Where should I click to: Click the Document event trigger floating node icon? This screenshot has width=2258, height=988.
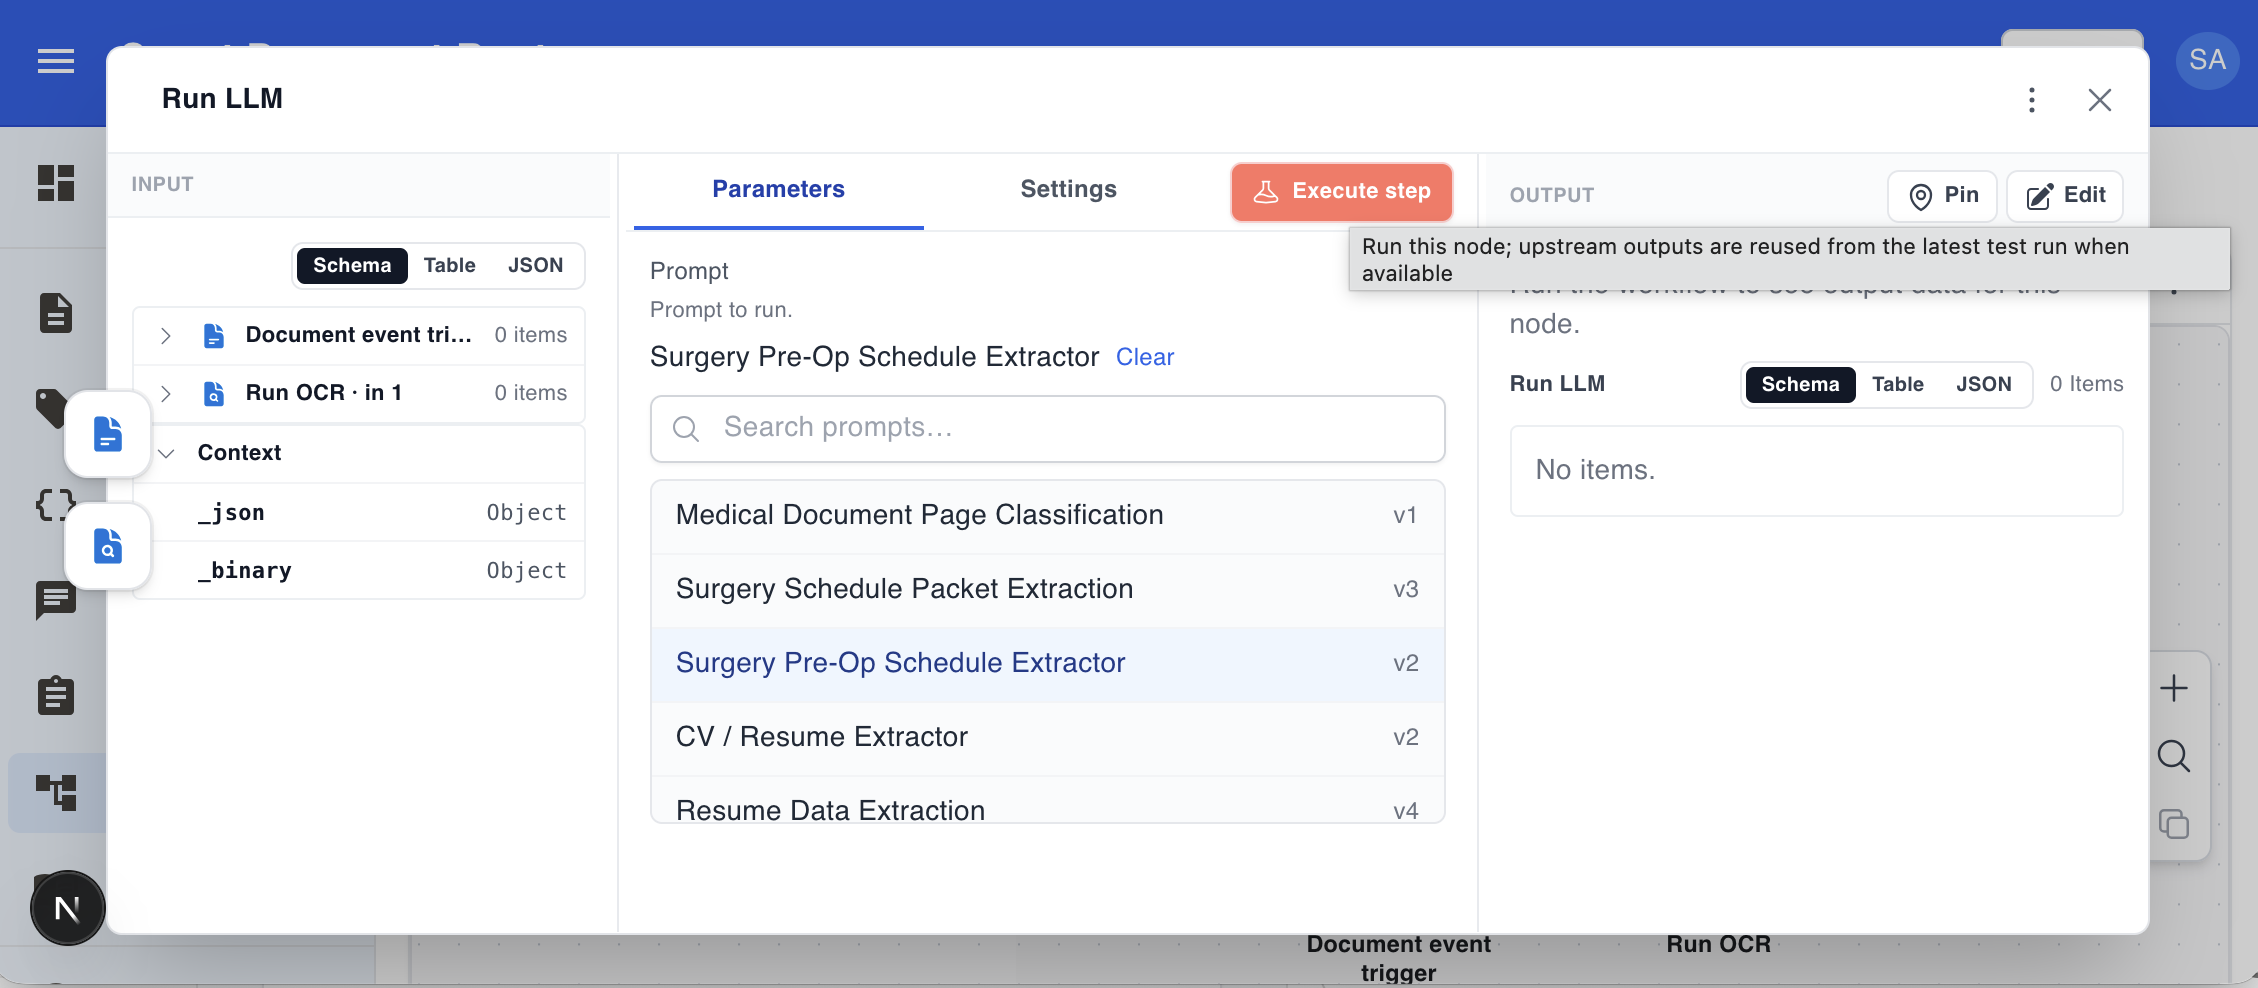pos(108,434)
